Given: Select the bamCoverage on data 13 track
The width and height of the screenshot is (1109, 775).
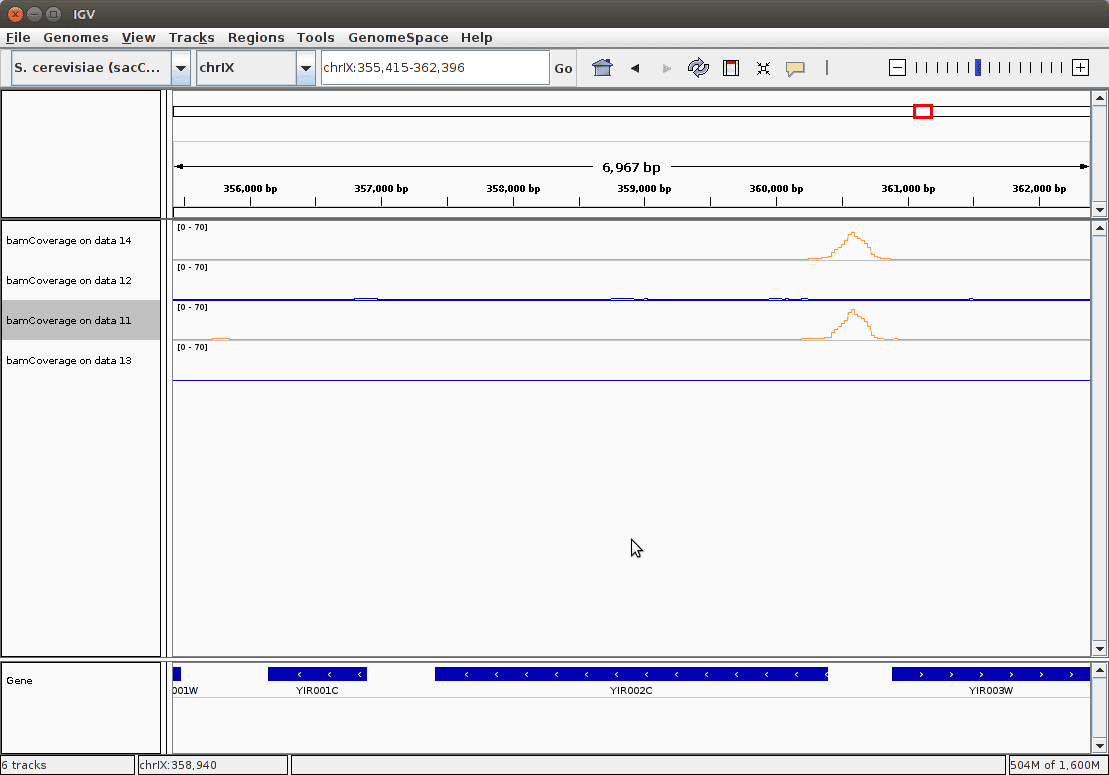Looking at the screenshot, I should click(69, 361).
